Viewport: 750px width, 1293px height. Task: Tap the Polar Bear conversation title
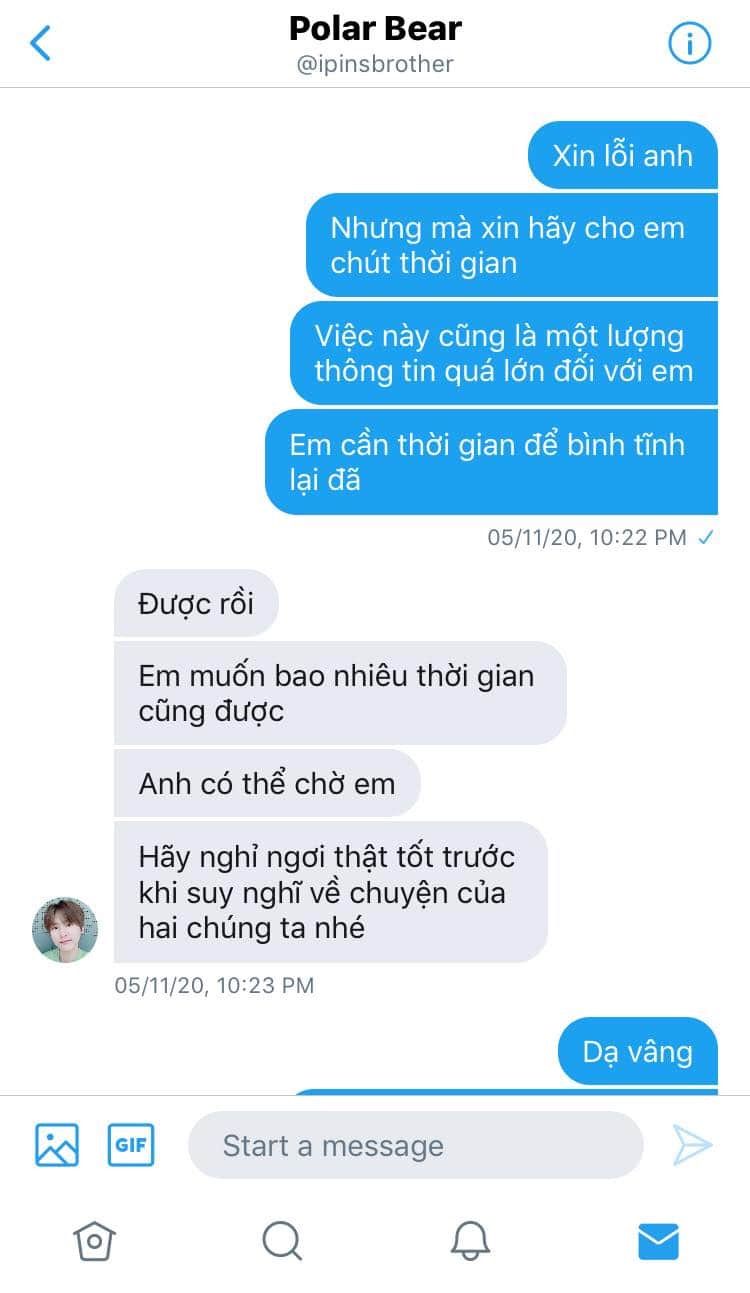point(375,29)
